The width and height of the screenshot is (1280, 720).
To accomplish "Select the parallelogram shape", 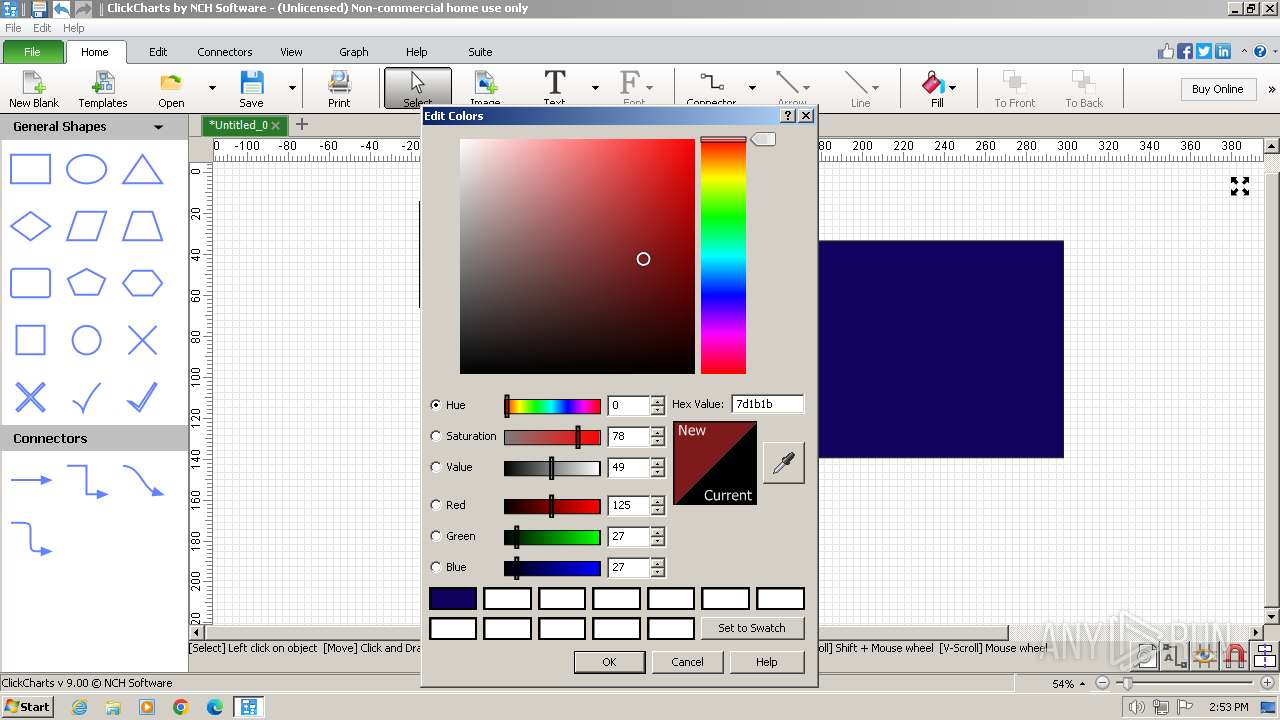I will click(x=86, y=226).
